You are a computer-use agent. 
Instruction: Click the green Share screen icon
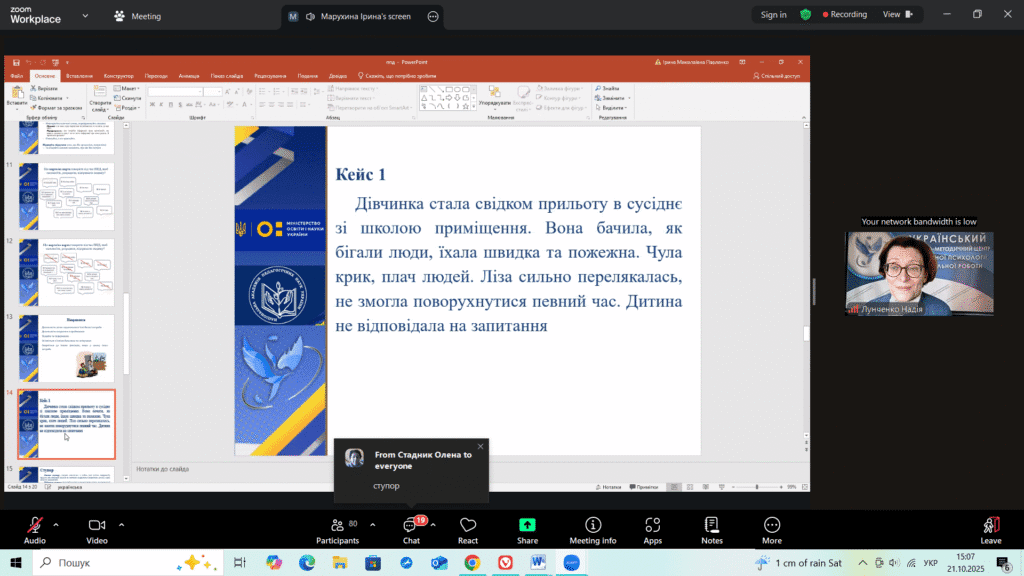(527, 525)
